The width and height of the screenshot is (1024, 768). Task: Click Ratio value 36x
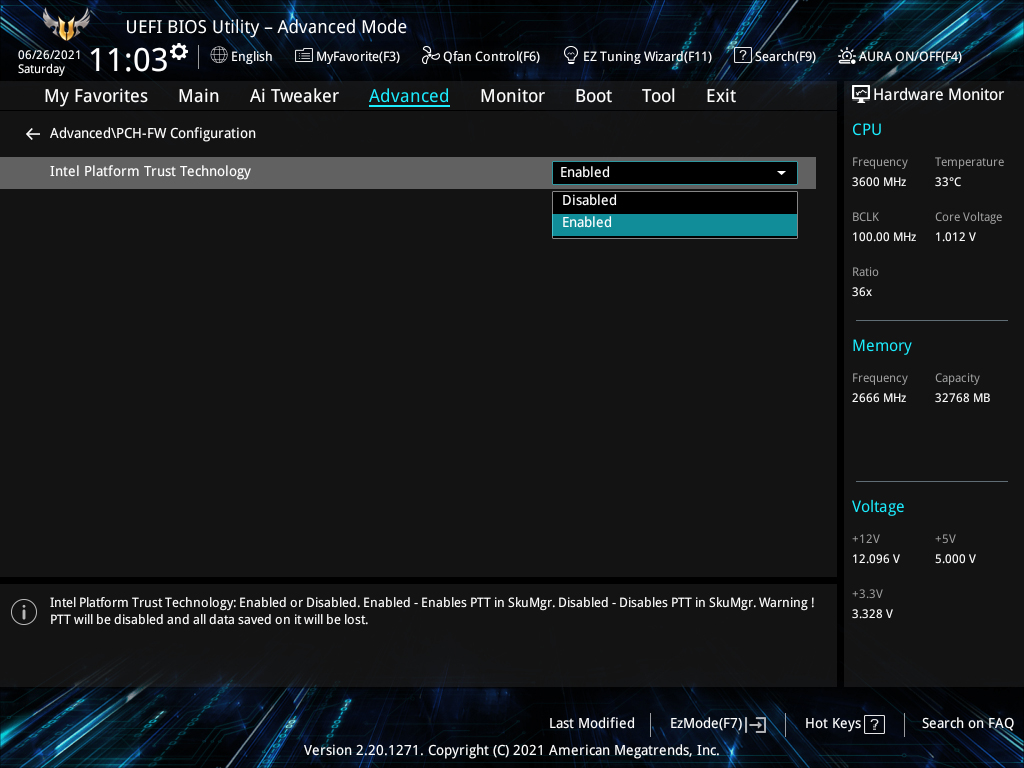pos(861,292)
